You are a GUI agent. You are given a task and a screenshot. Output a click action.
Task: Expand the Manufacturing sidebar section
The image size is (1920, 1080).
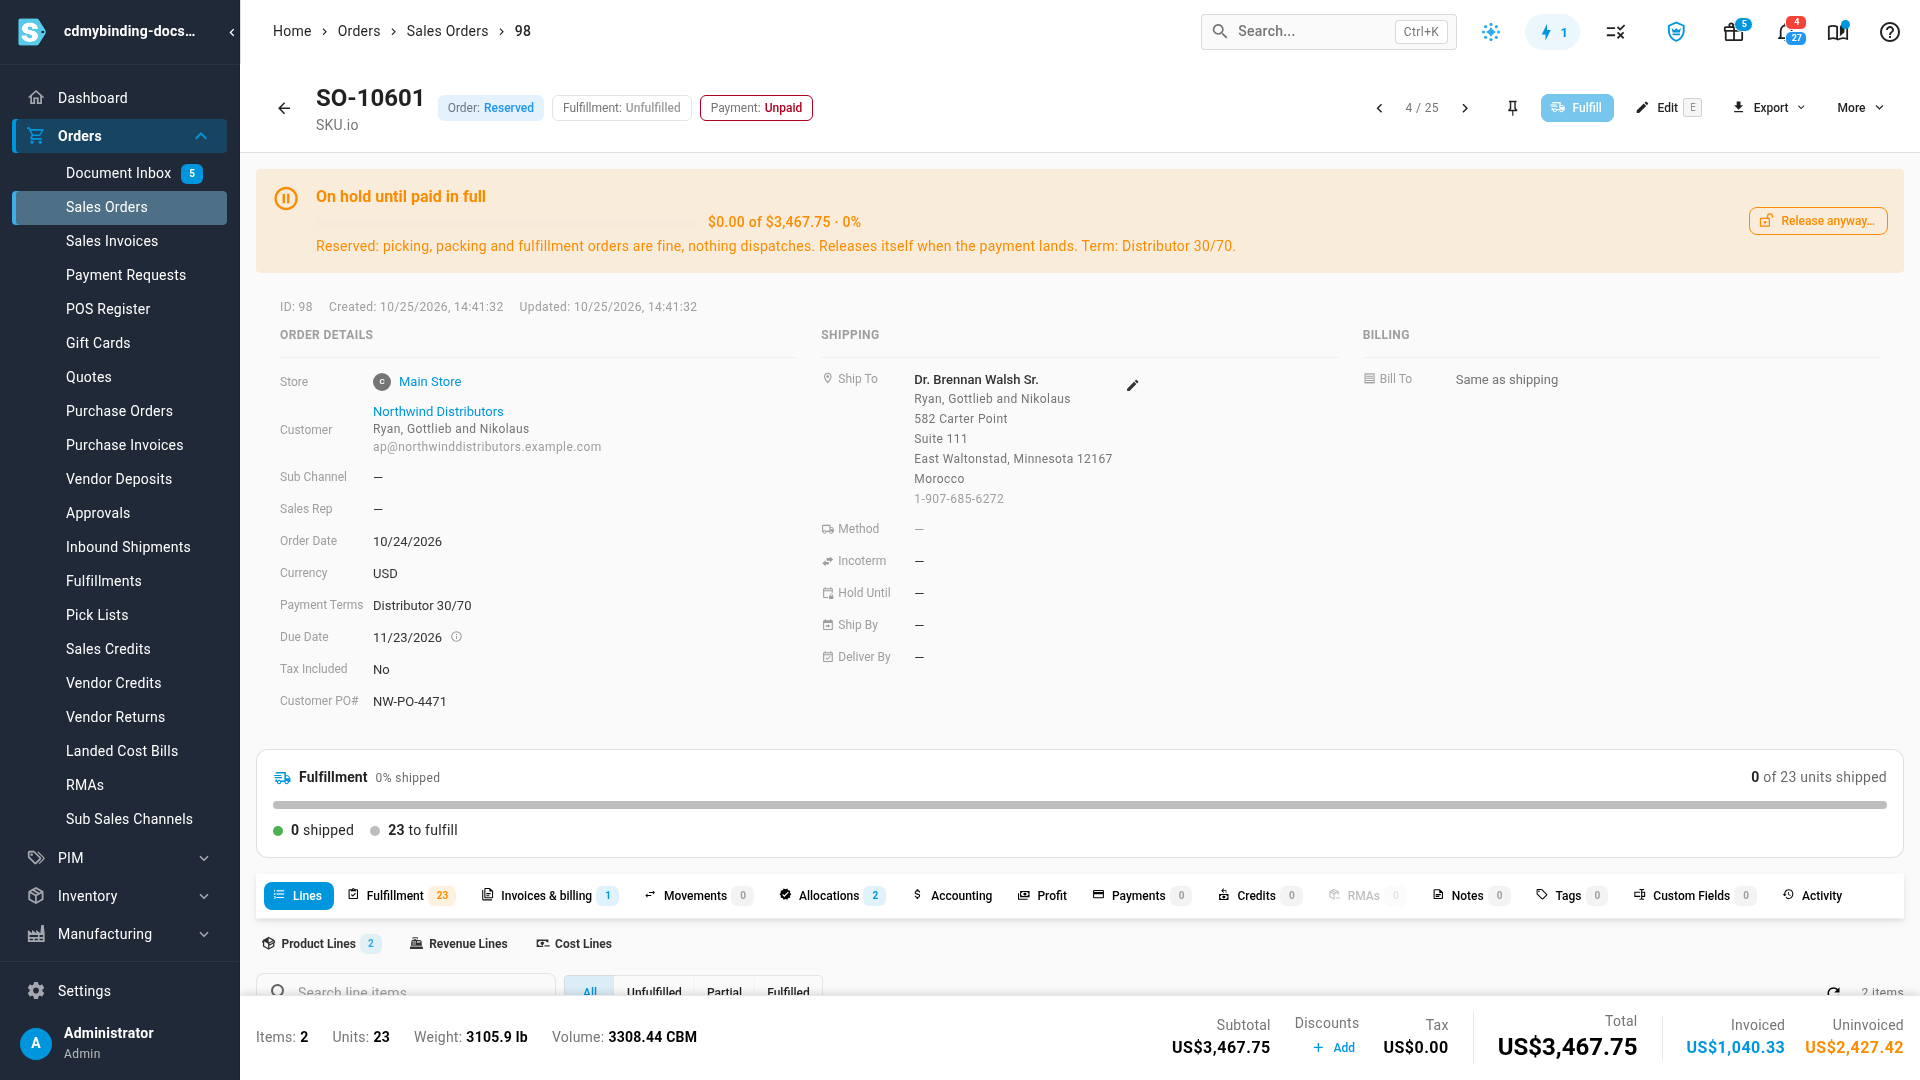[x=204, y=934]
